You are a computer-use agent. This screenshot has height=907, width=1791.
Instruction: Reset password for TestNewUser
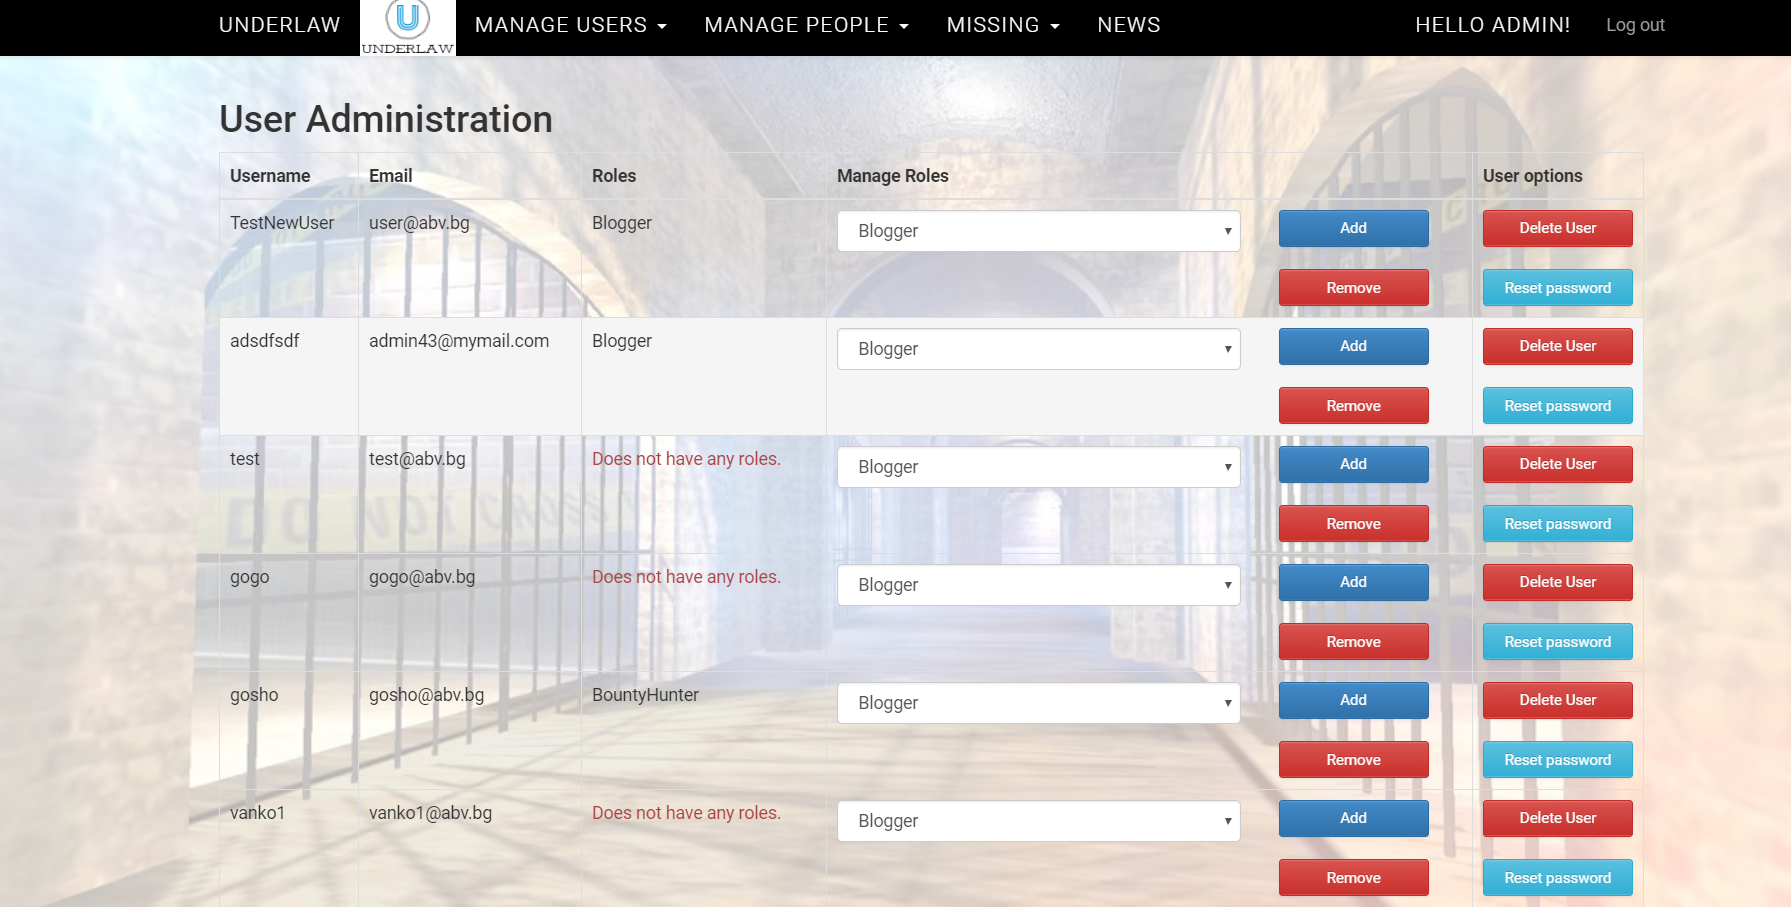[x=1557, y=288]
